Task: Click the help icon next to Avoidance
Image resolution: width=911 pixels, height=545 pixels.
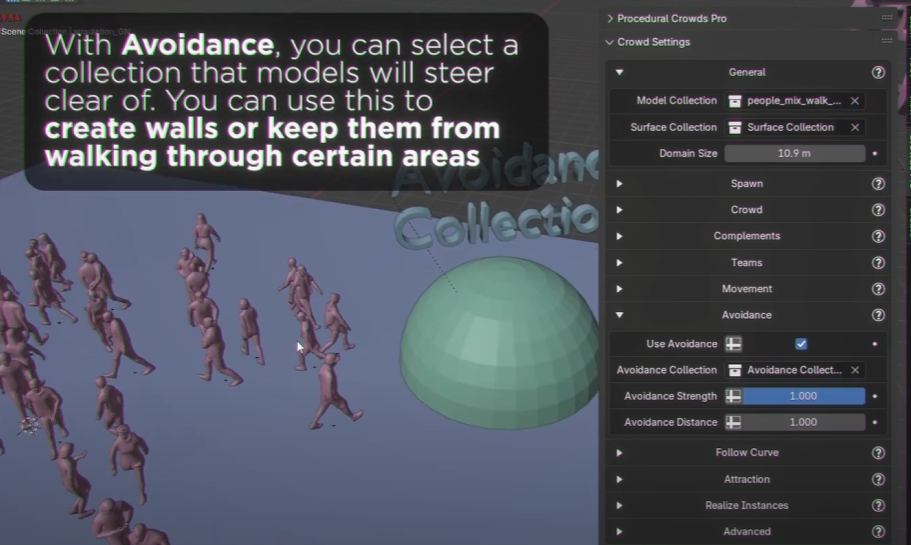Action: [x=878, y=315]
